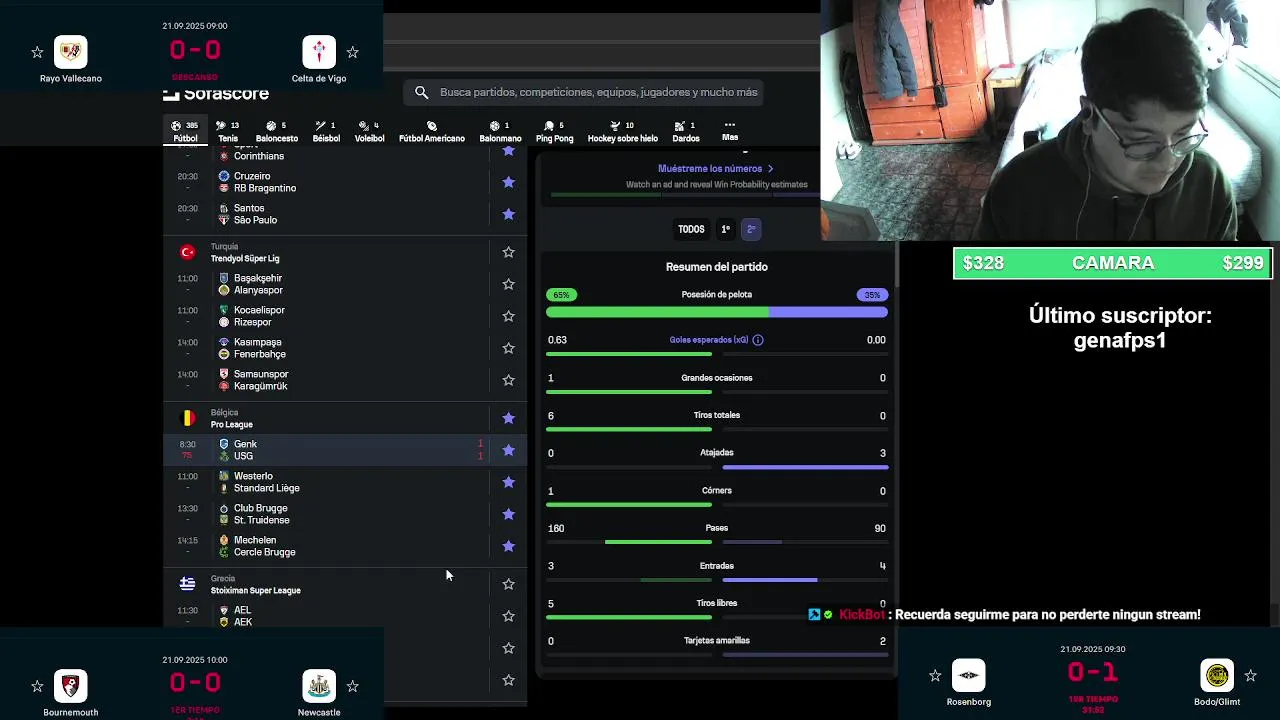
Task: Open the AEL vs AEK match row
Action: click(x=346, y=616)
